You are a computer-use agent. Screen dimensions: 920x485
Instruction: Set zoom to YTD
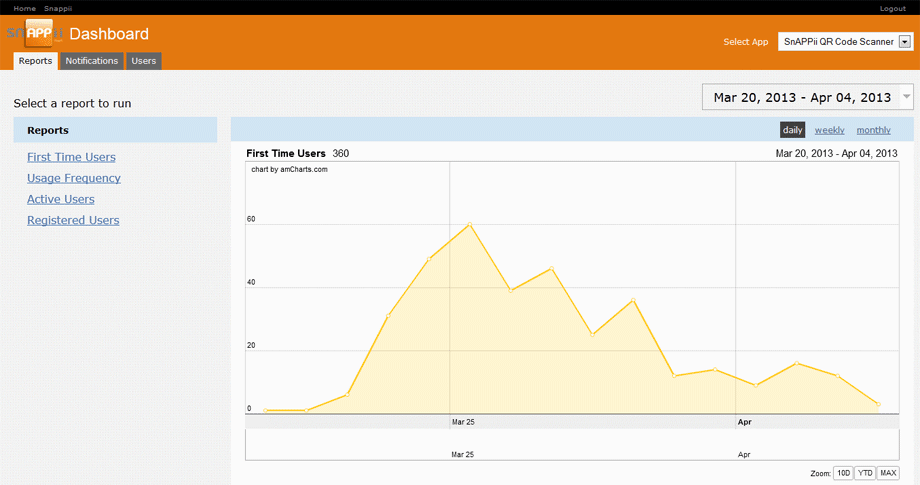[865, 473]
